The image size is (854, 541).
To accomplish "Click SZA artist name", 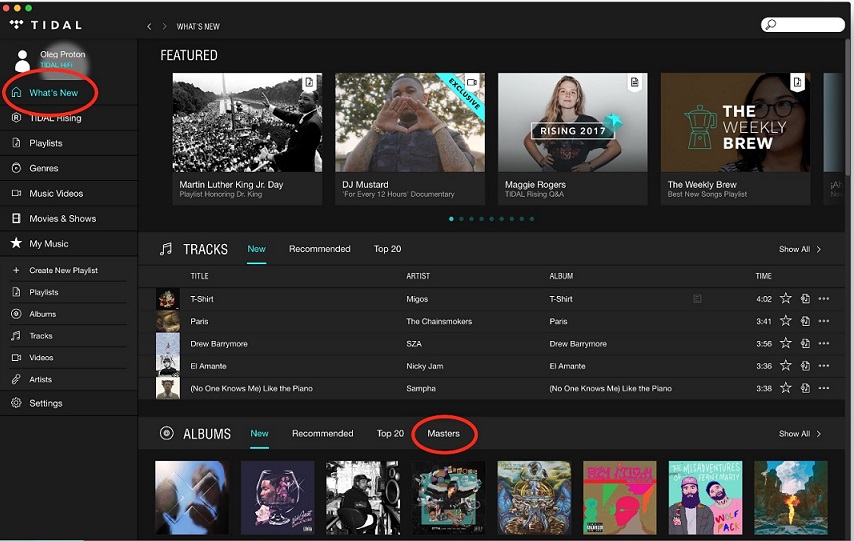I will (x=414, y=344).
